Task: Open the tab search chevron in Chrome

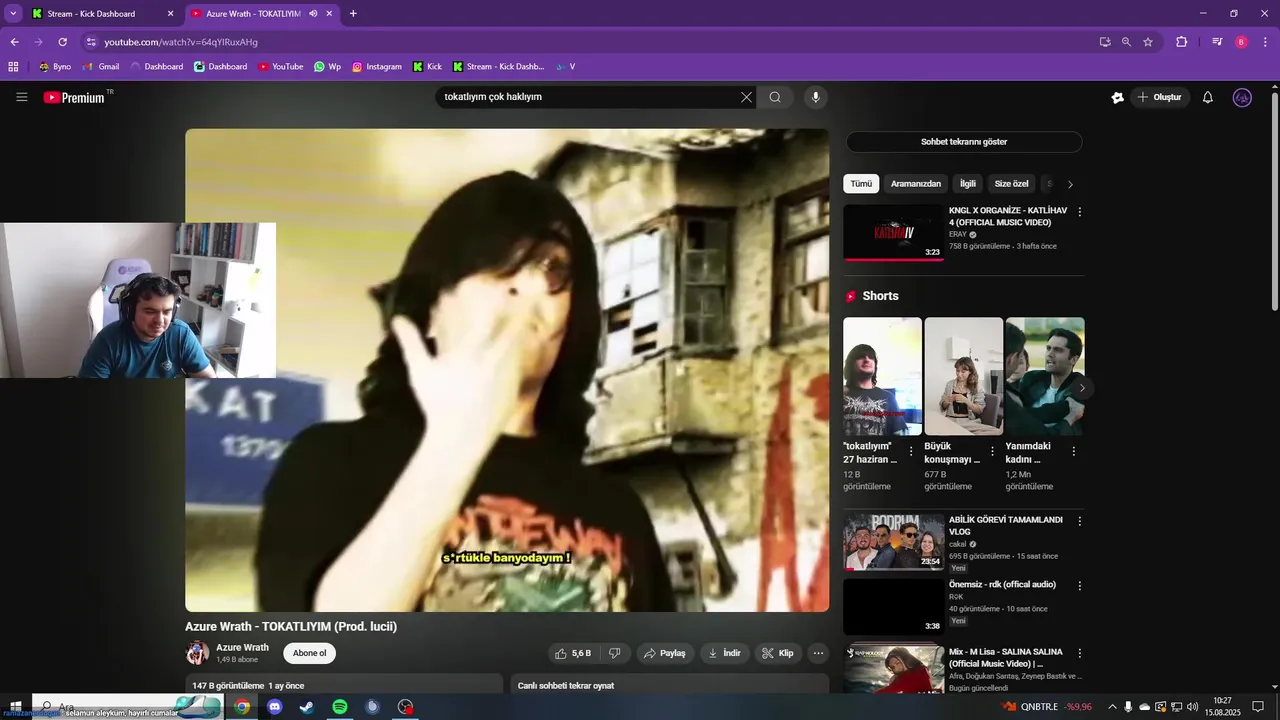Action: (13, 14)
